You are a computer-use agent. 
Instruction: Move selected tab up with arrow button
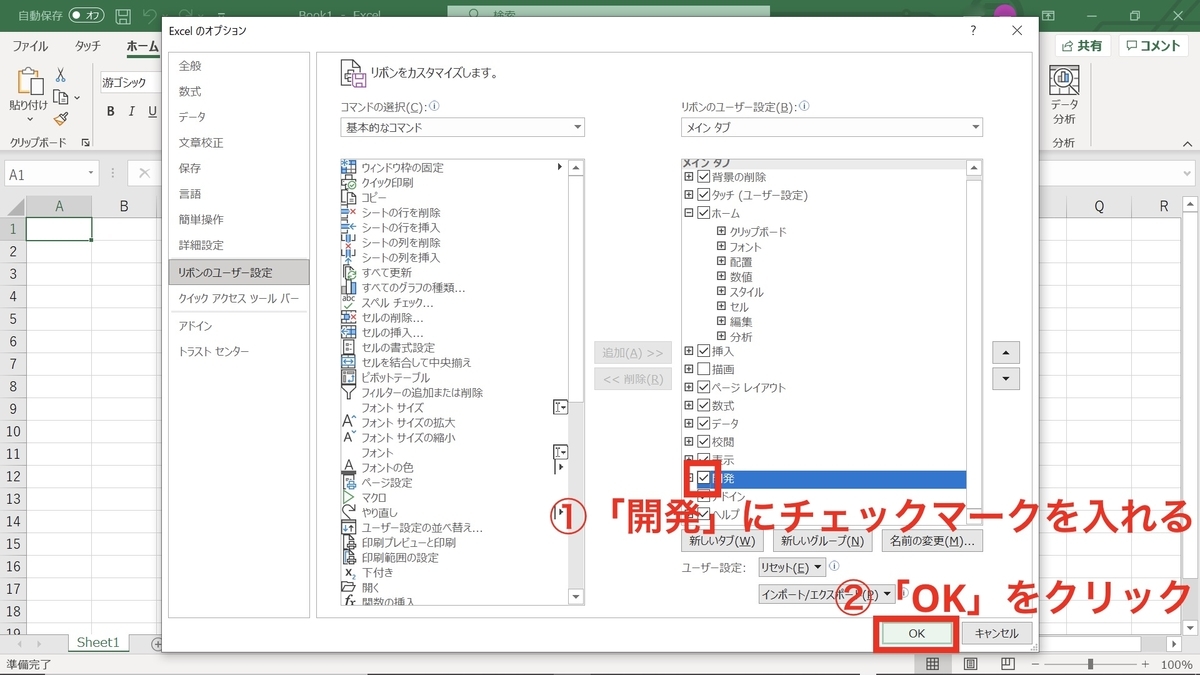(1006, 353)
